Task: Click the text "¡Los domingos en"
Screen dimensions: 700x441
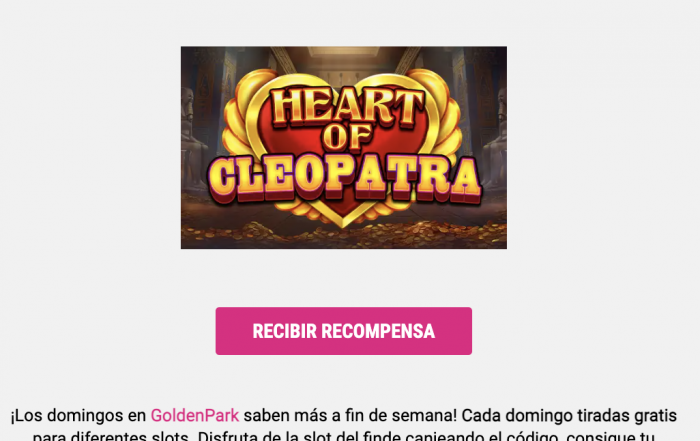Action: 78,416
